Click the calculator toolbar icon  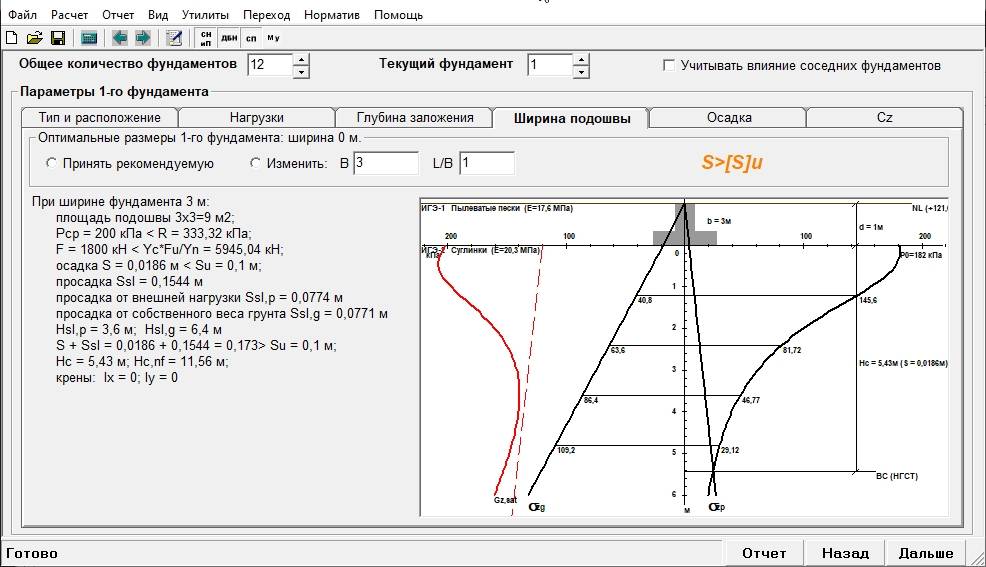89,38
